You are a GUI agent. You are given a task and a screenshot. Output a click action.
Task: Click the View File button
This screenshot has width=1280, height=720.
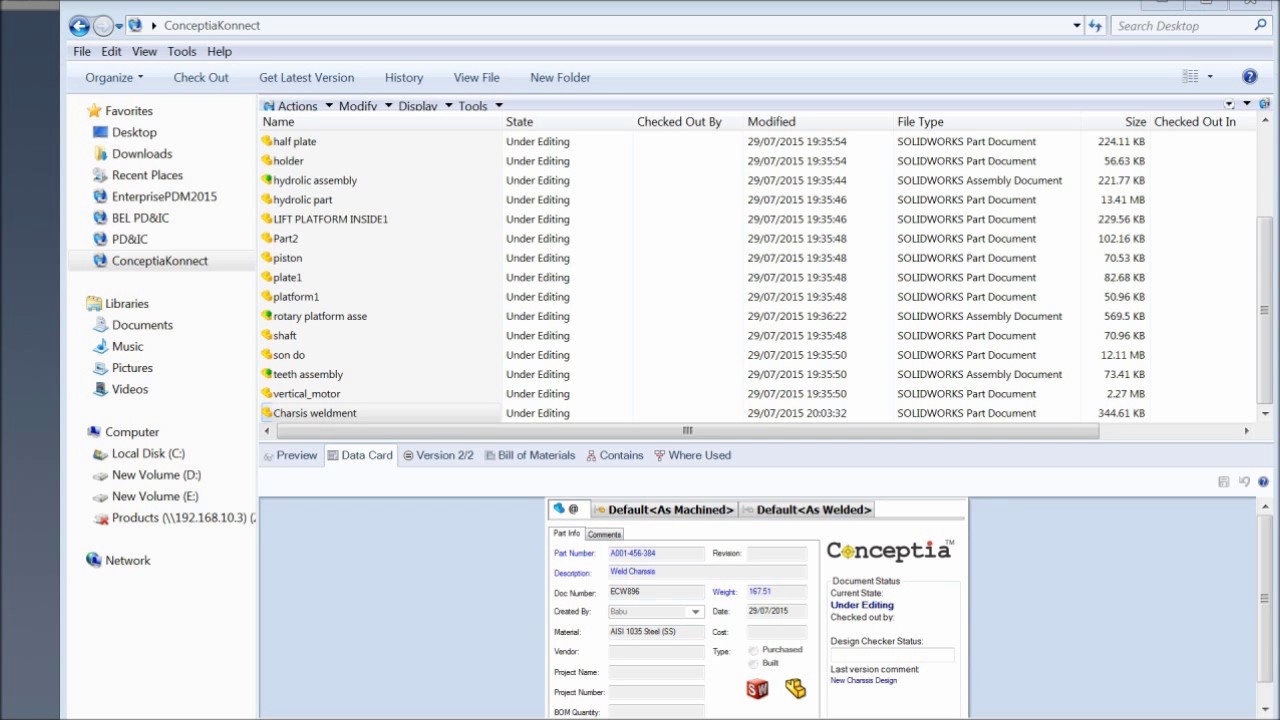476,77
